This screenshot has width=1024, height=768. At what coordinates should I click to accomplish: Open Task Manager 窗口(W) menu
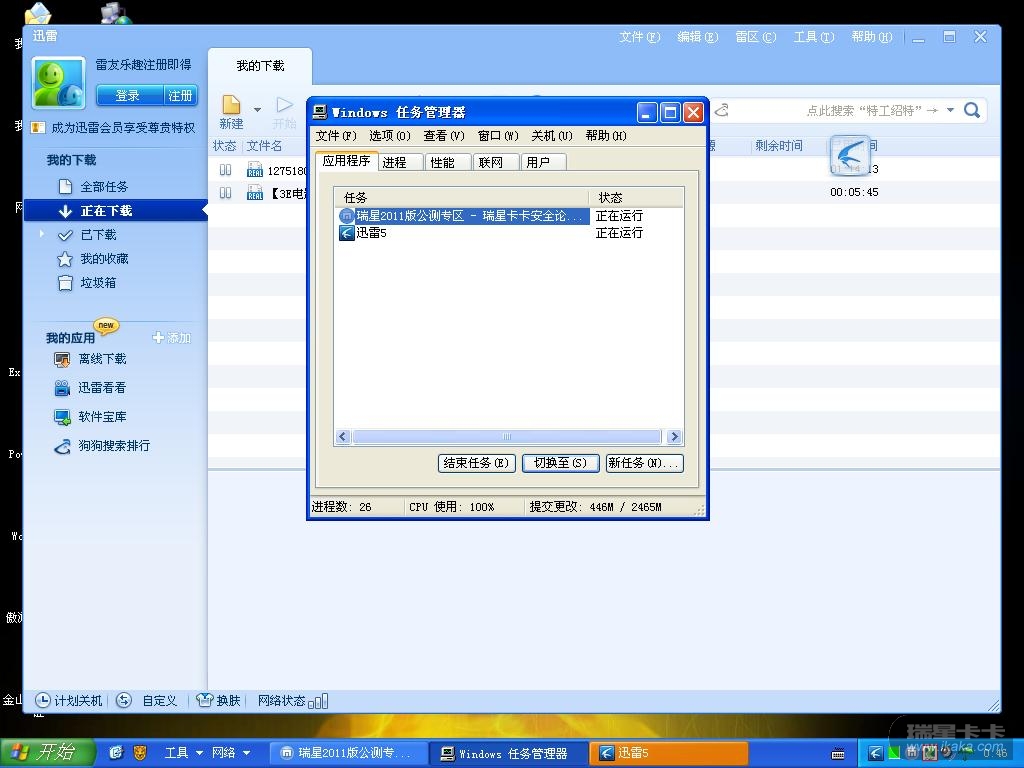[498, 136]
